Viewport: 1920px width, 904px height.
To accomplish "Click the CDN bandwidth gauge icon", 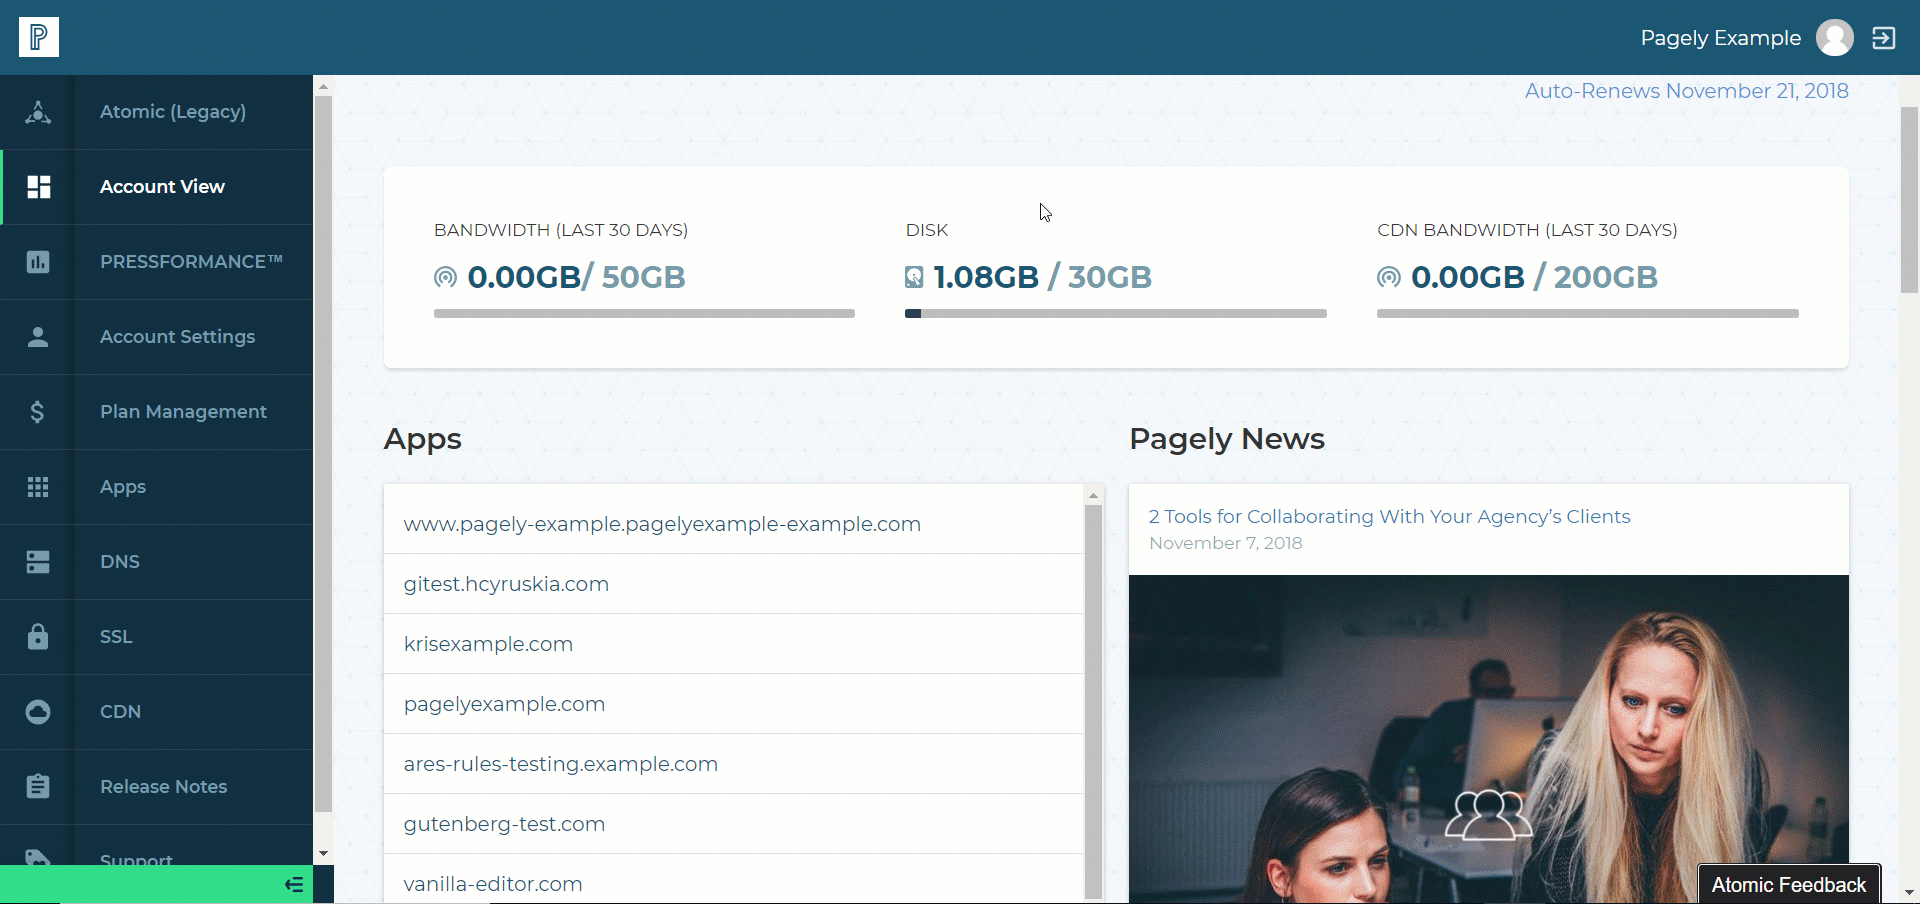I will (1389, 277).
